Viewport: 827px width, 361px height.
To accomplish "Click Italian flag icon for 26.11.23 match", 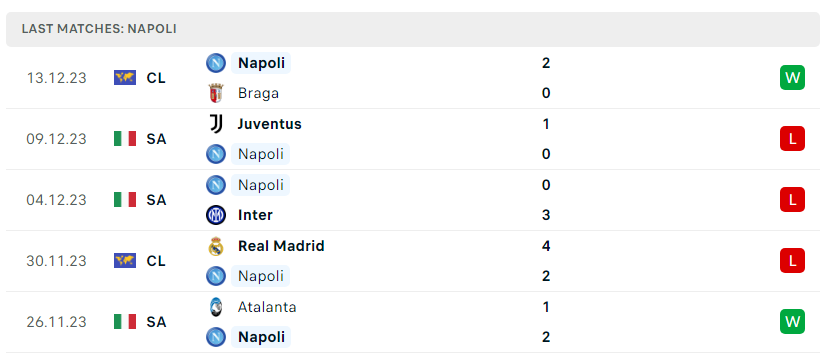I will tap(125, 321).
